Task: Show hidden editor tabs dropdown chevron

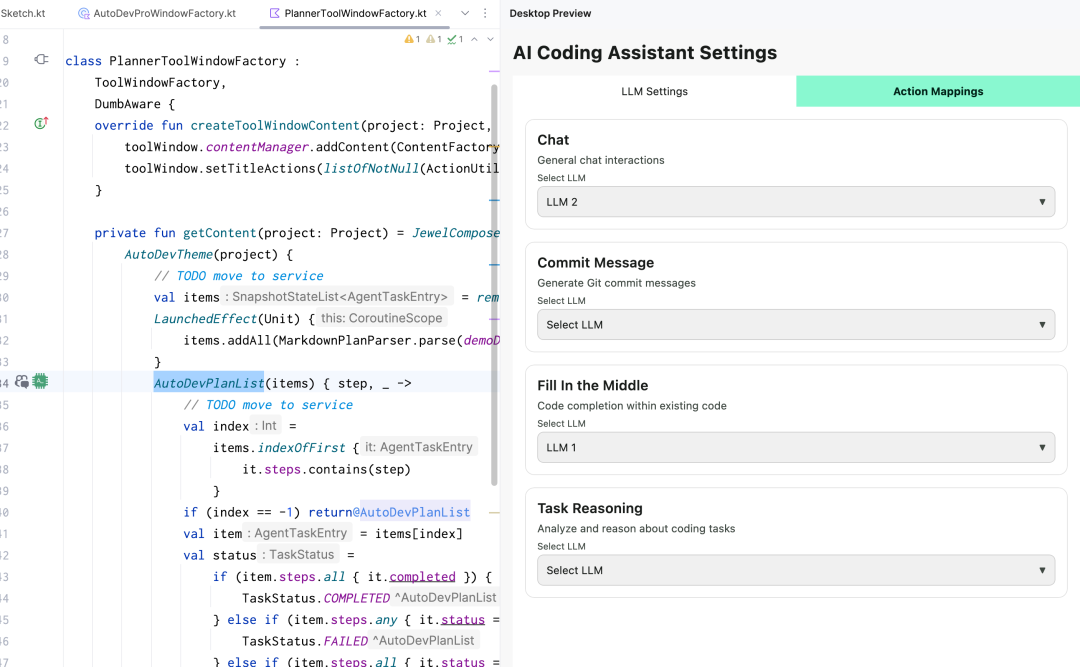Action: click(465, 13)
